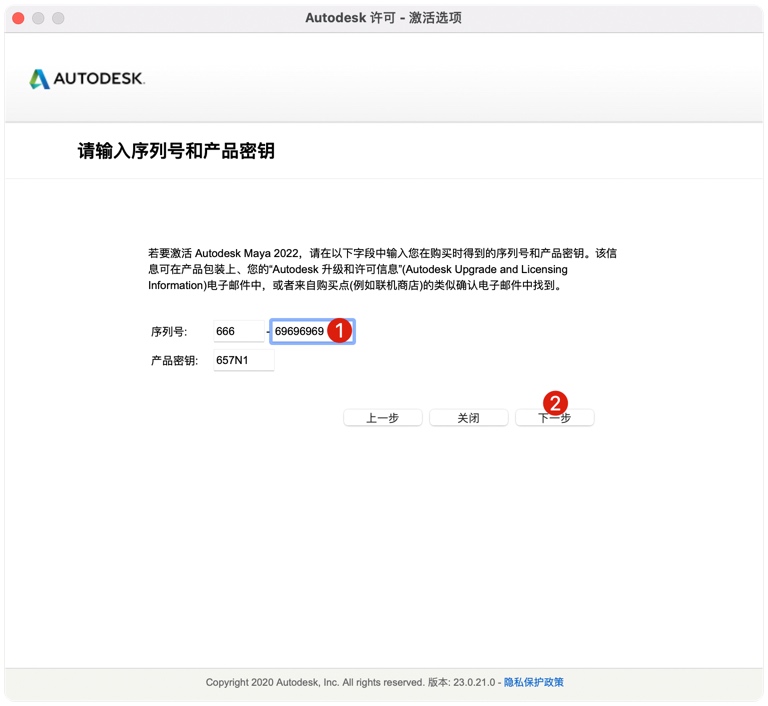Focus the serial number field showing 69696969

(300, 331)
